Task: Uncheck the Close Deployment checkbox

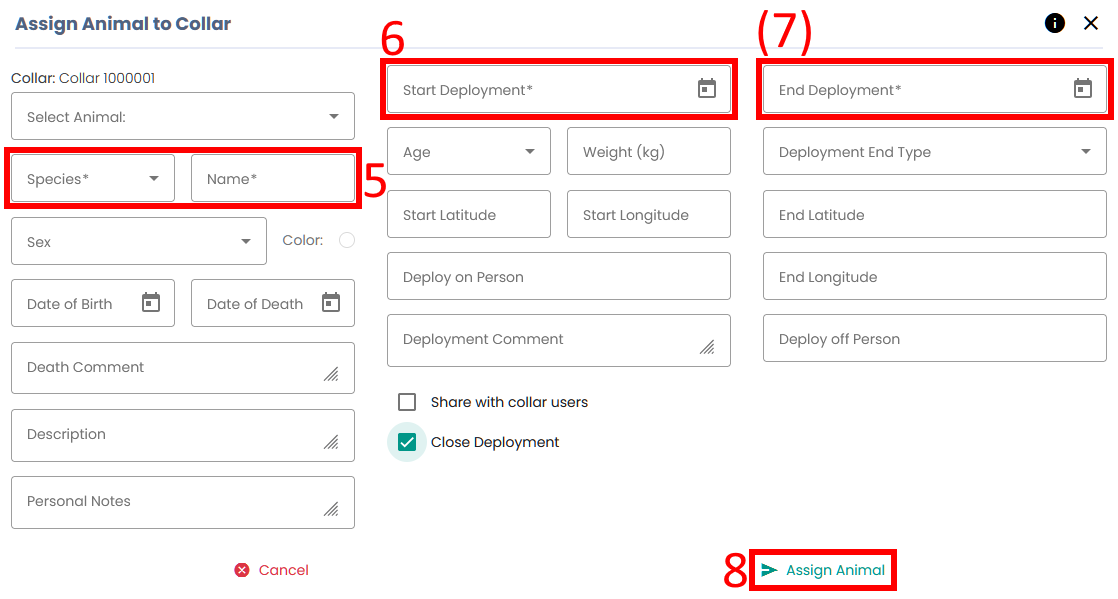Action: 407,442
